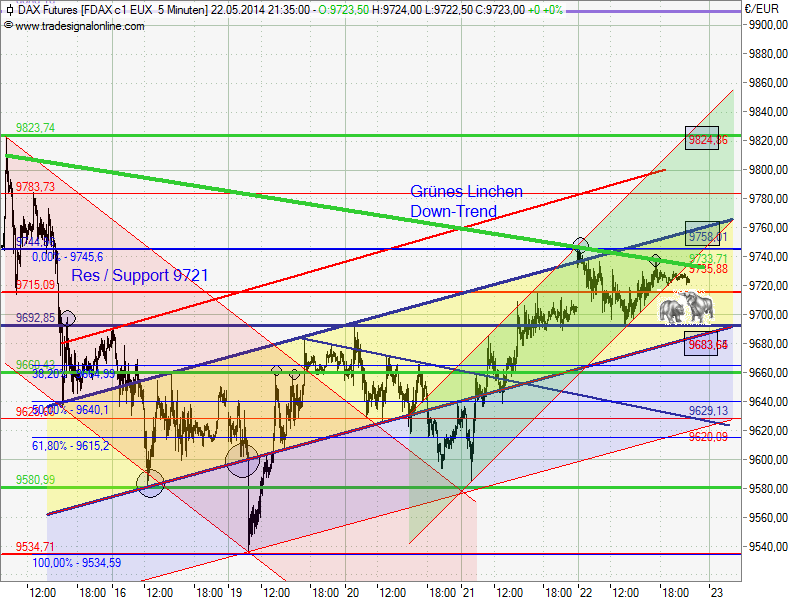Click date label 19 on time axis
The height and width of the screenshot is (600, 800).
point(236,592)
